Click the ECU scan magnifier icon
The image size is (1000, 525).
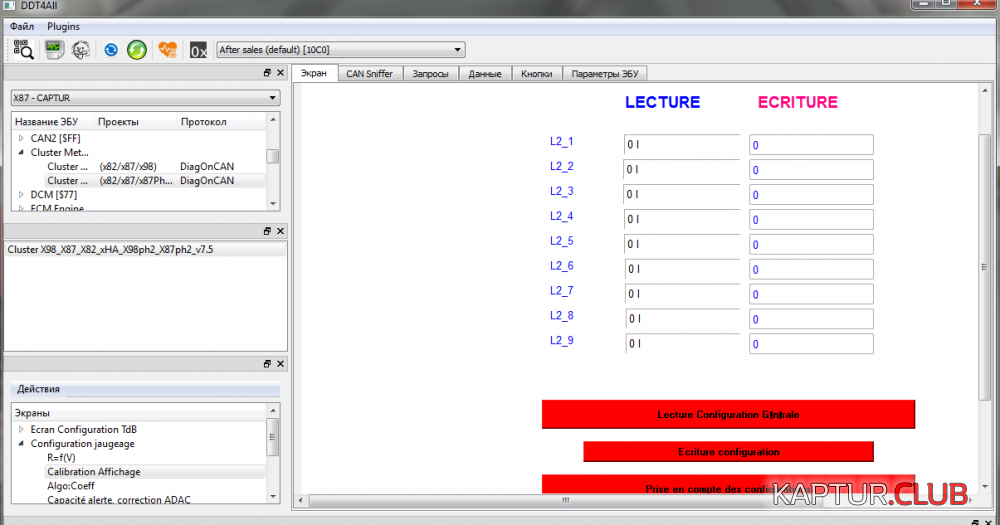pyautogui.click(x=23, y=49)
